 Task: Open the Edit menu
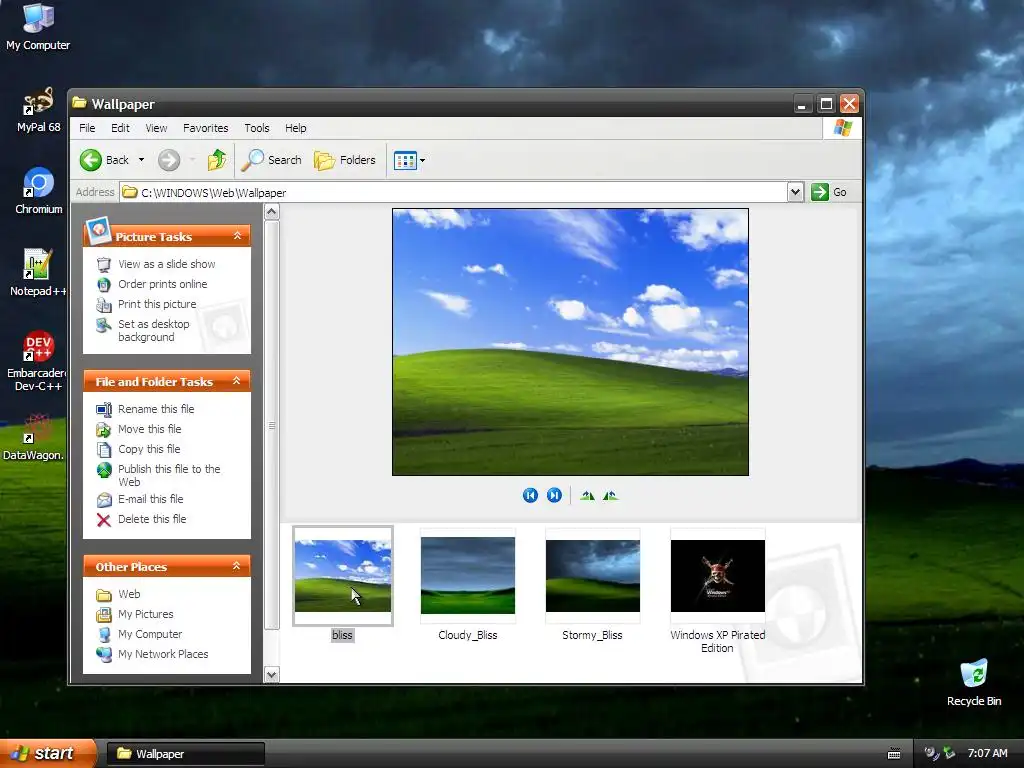pyautogui.click(x=120, y=128)
